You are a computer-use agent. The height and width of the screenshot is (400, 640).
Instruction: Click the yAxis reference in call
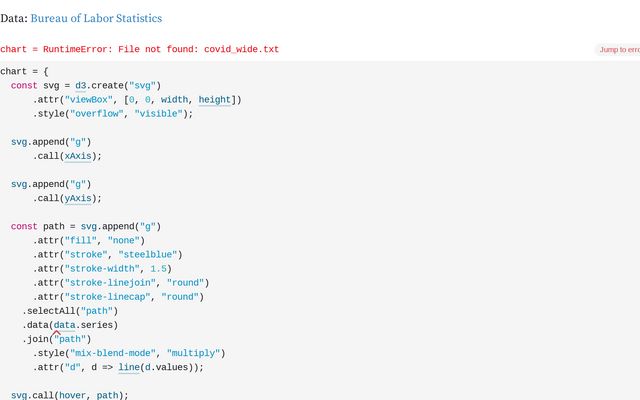(x=78, y=198)
